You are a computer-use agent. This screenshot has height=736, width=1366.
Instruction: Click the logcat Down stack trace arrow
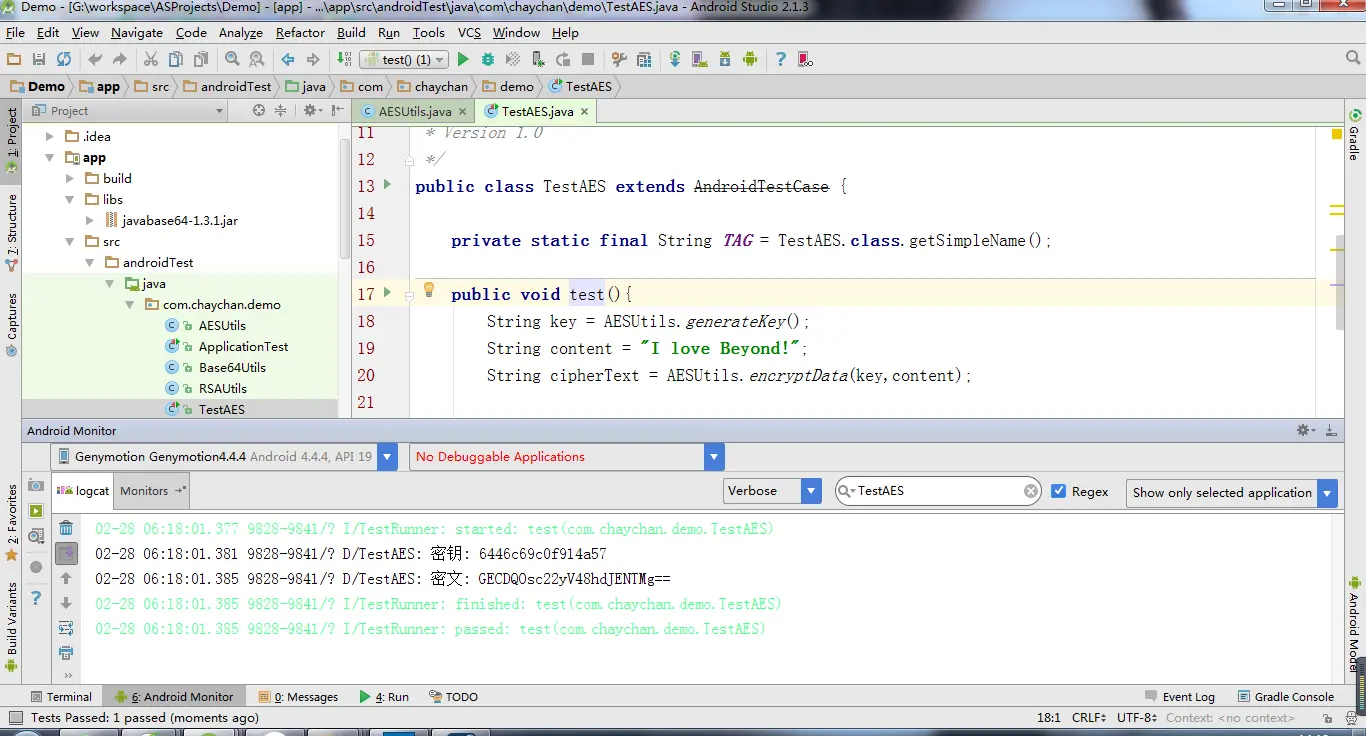66,603
